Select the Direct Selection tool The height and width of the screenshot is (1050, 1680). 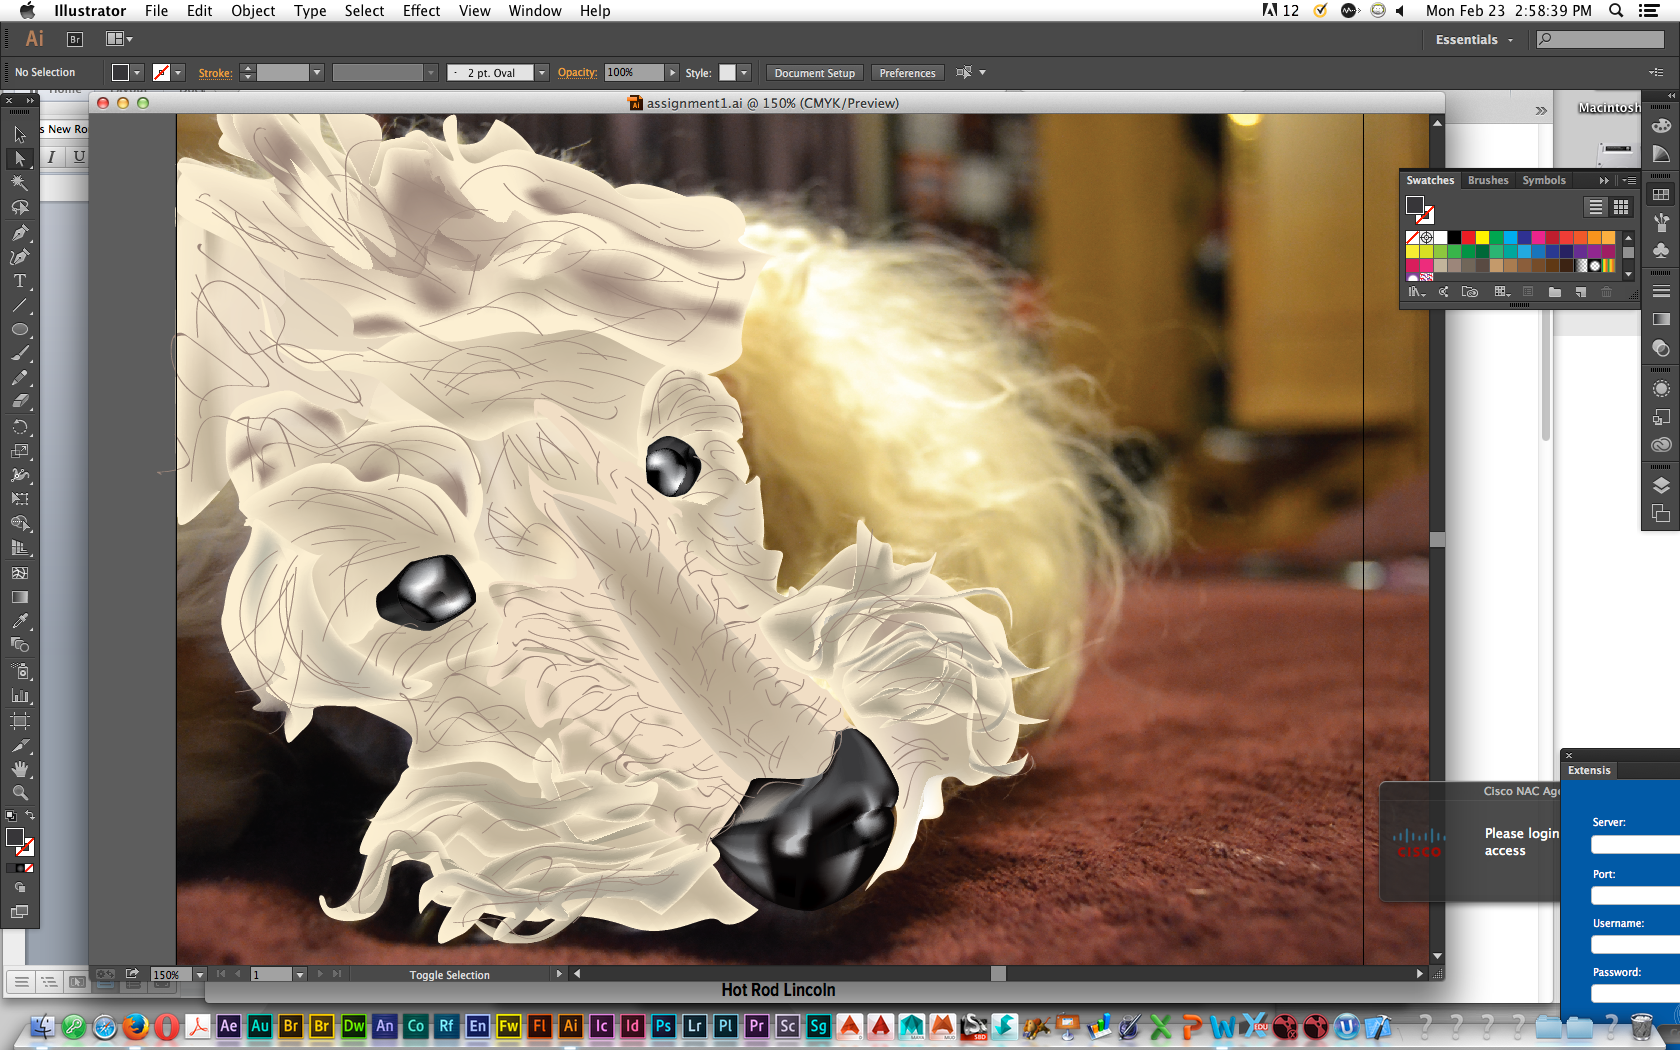click(x=19, y=158)
